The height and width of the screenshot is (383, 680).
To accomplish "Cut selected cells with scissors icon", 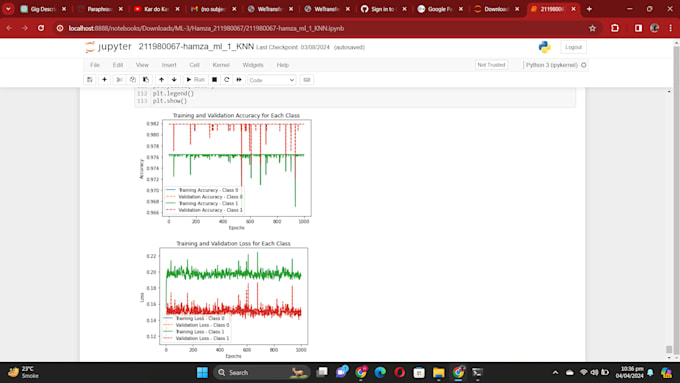I will 120,80.
